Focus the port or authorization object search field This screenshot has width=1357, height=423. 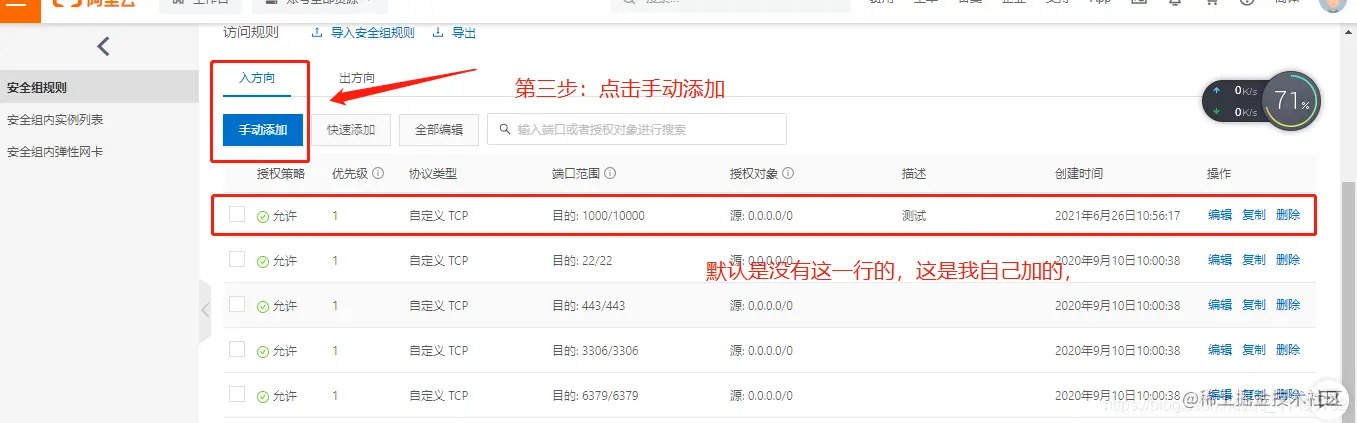[x=637, y=130]
